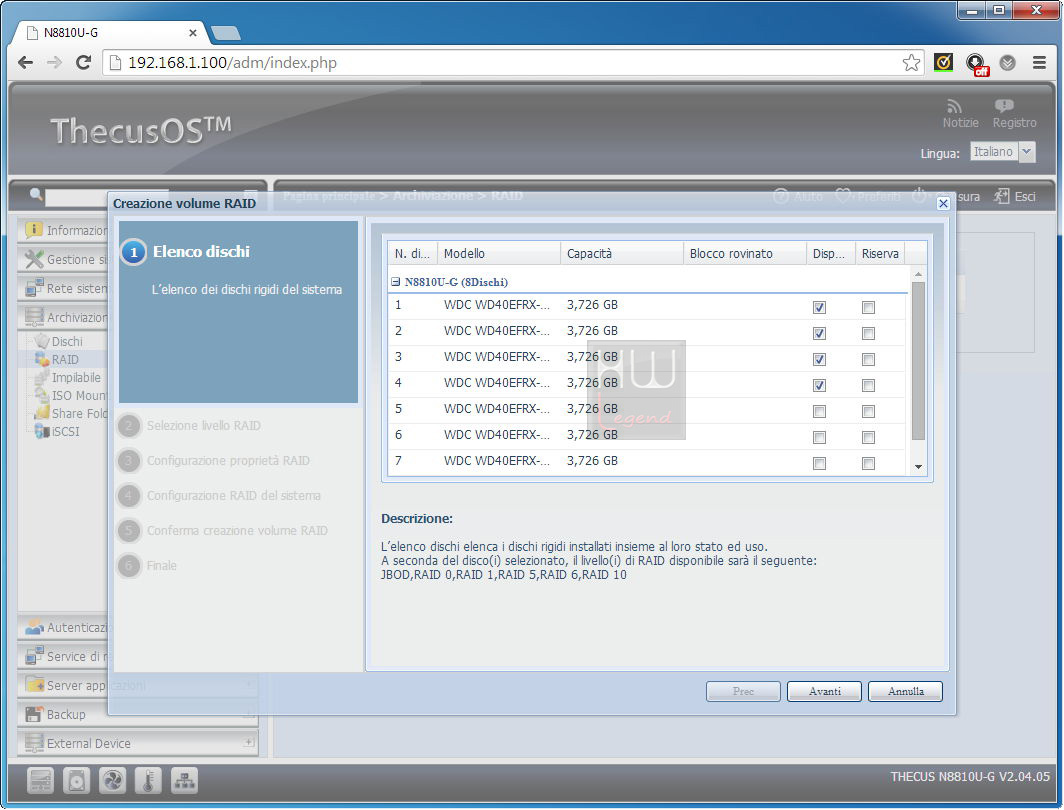Uncheck Disp. checkbox for disk 2
This screenshot has width=1064, height=810.
point(819,333)
